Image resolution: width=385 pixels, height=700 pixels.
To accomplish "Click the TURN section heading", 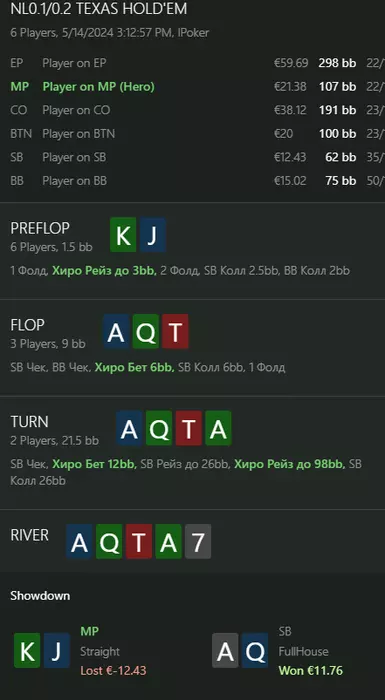I will click(29, 421).
